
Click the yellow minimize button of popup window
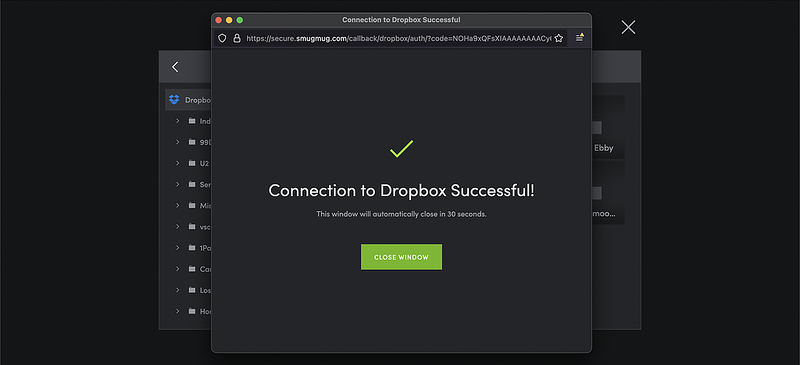pos(229,20)
